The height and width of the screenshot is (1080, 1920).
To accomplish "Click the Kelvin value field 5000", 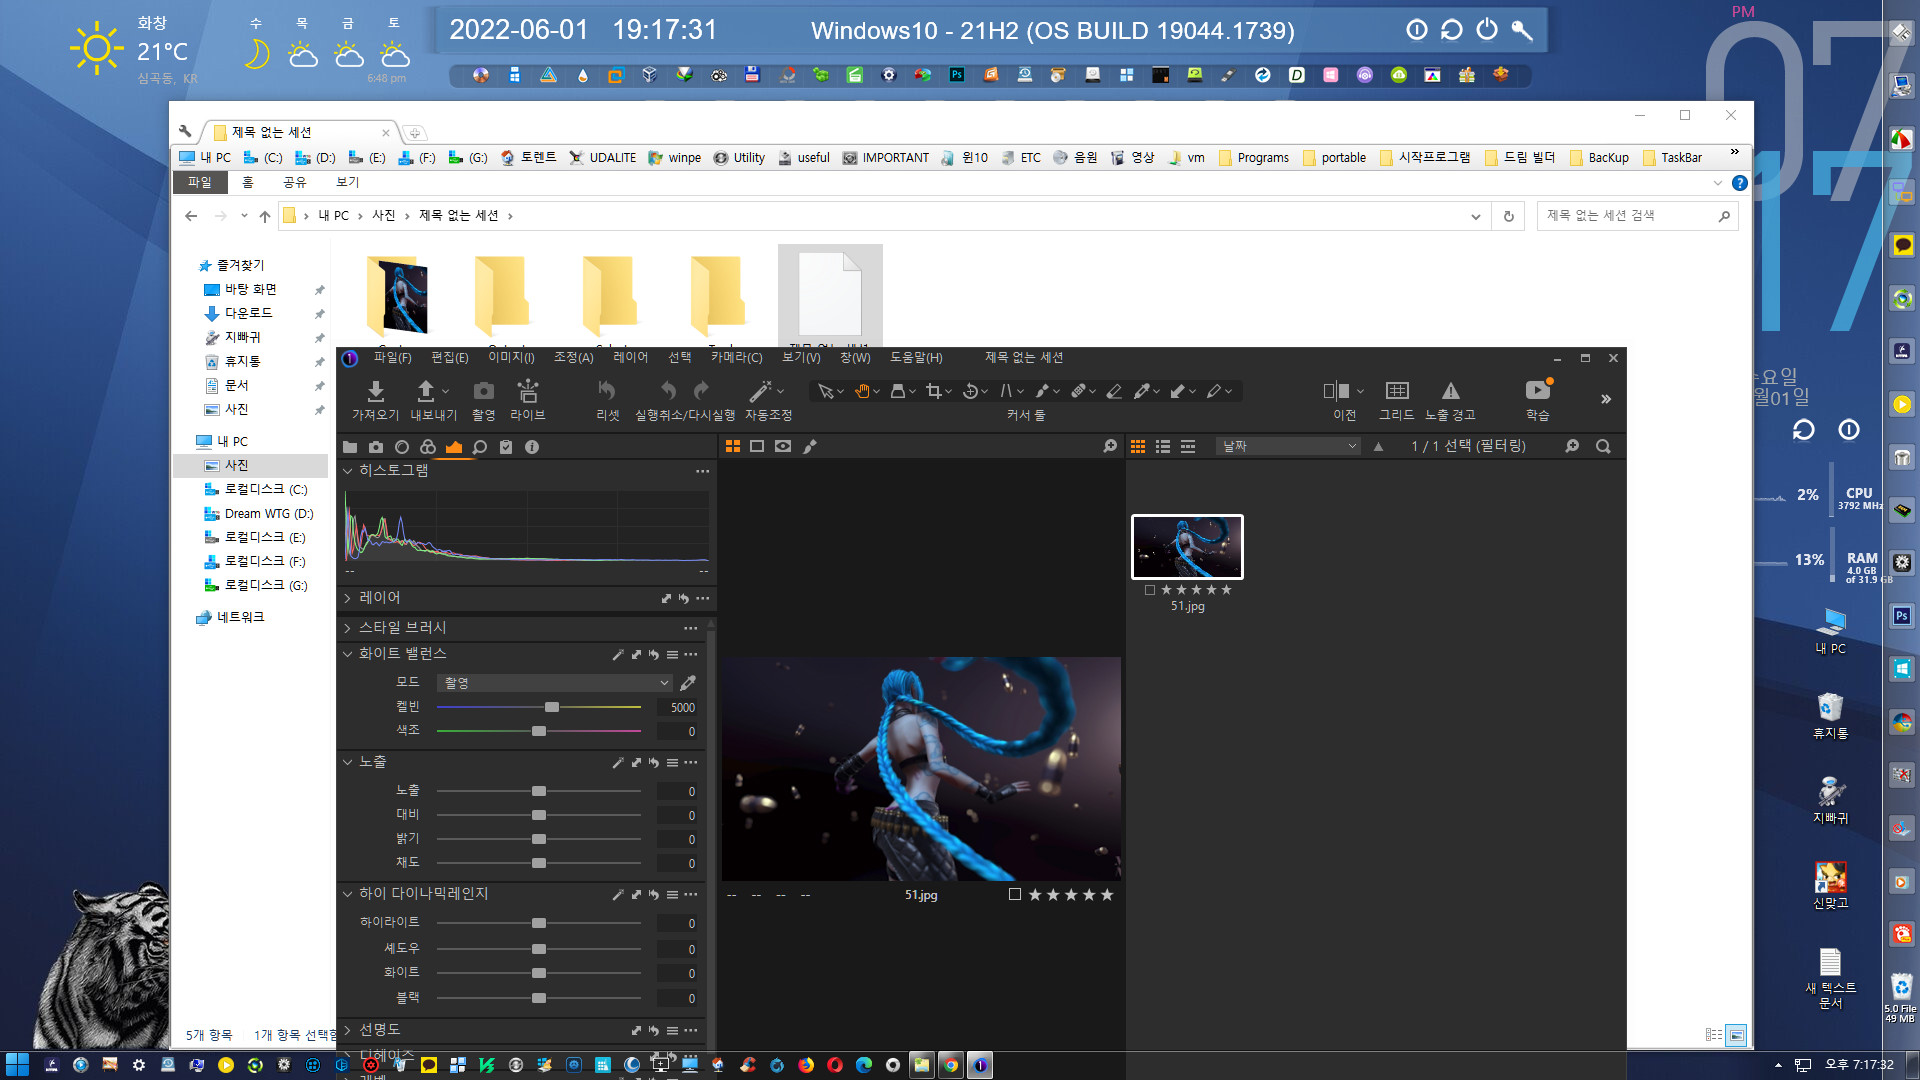I will click(678, 707).
